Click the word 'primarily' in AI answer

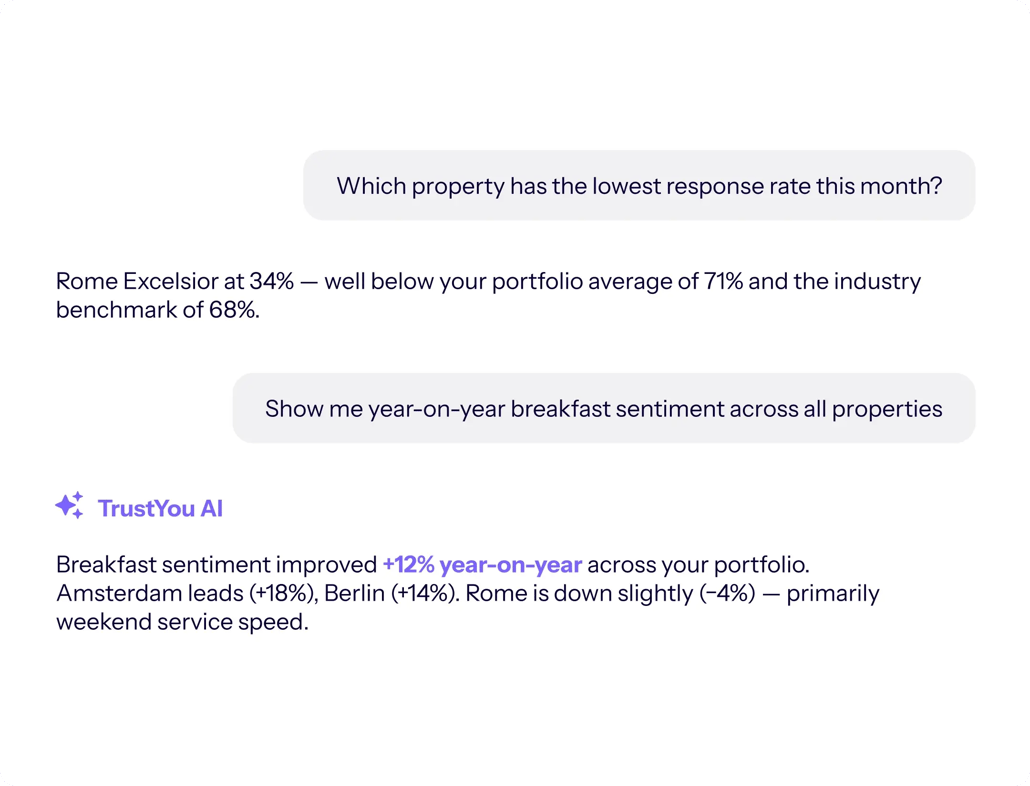[x=833, y=594]
